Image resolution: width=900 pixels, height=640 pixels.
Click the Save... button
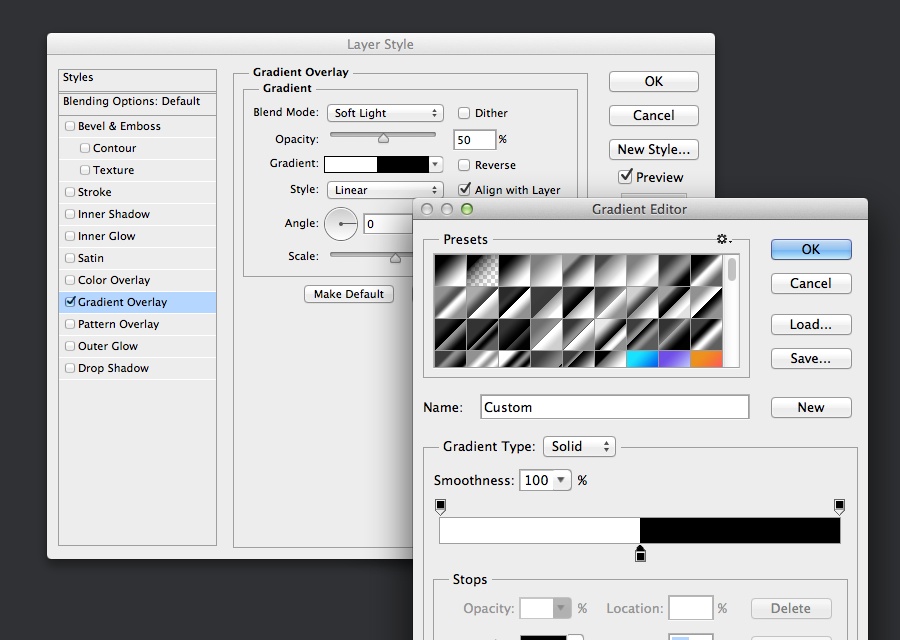pyautogui.click(x=811, y=358)
